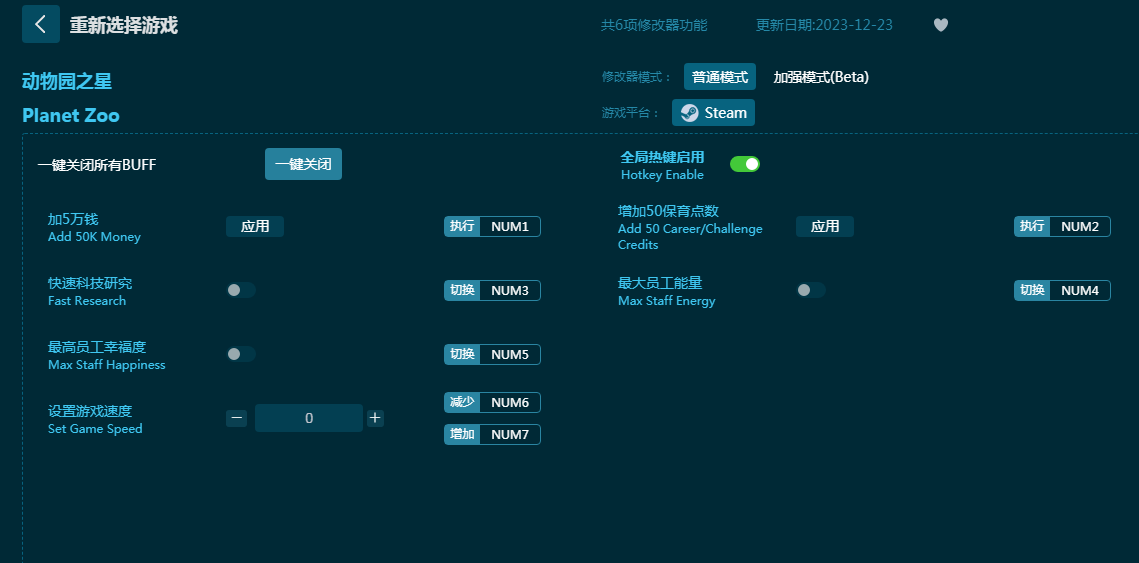
Task: Click the Max Staff Happiness label
Action: point(107,365)
